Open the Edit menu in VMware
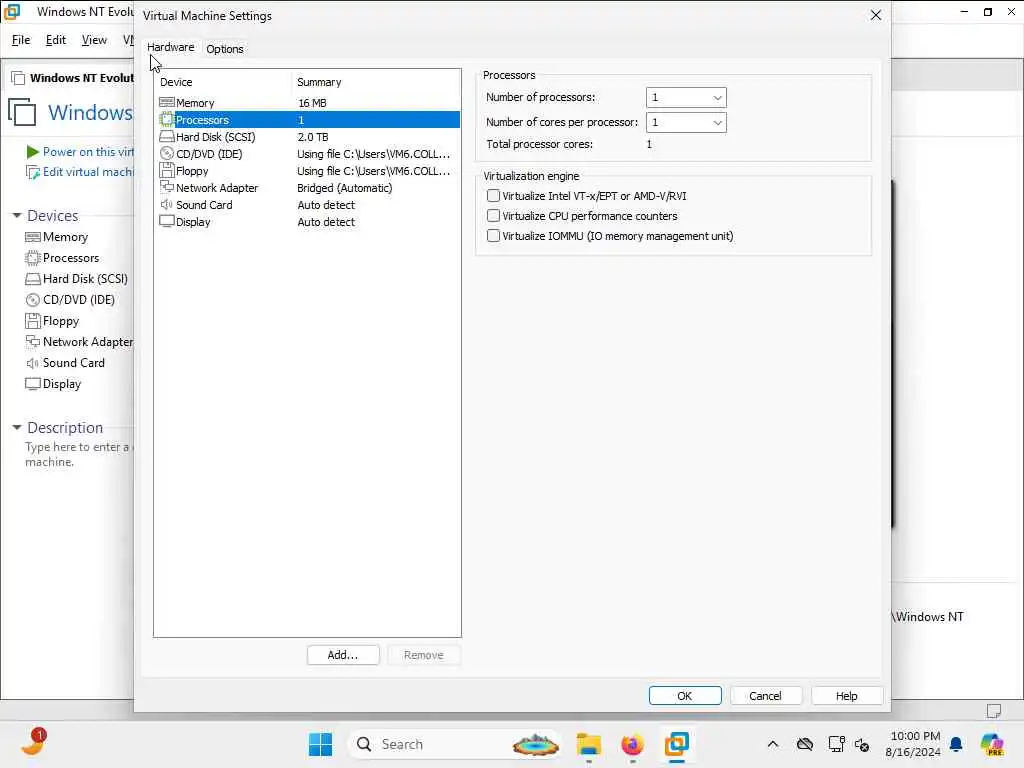This screenshot has height=768, width=1024. click(56, 40)
